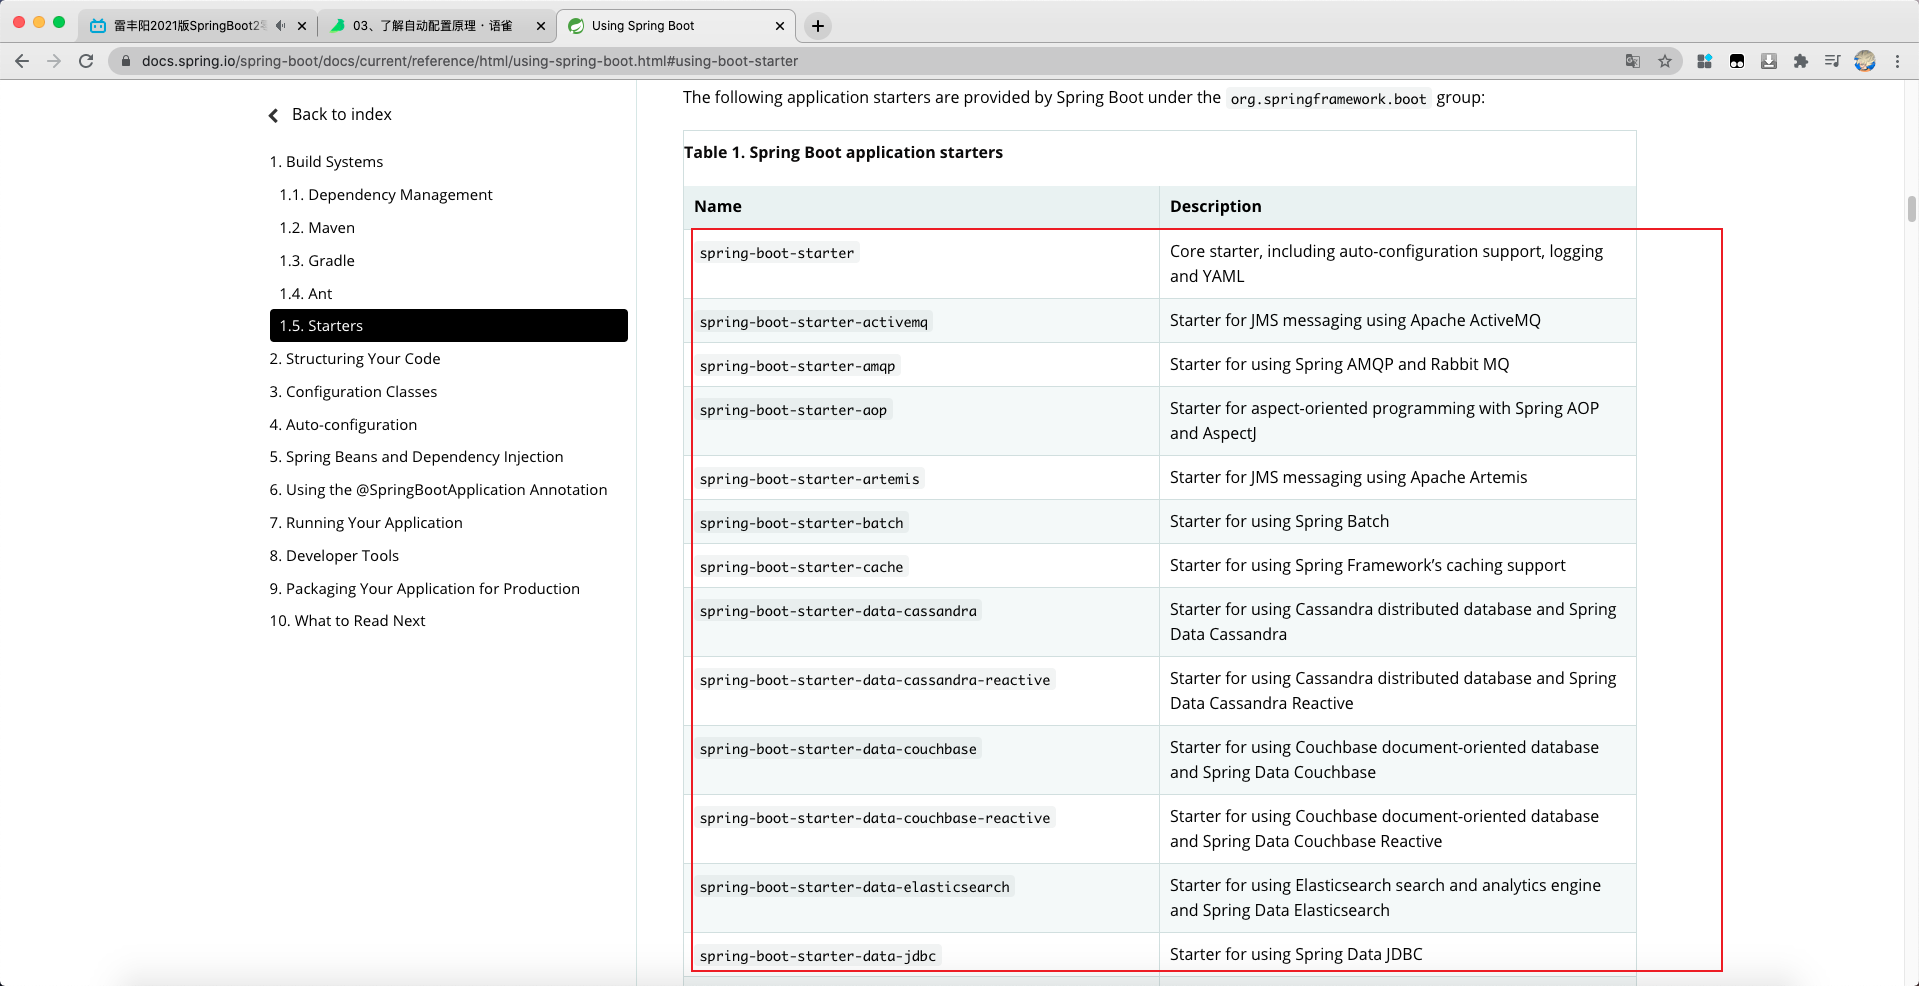
Task: Click the Back to index chevron arrow
Action: pos(273,116)
